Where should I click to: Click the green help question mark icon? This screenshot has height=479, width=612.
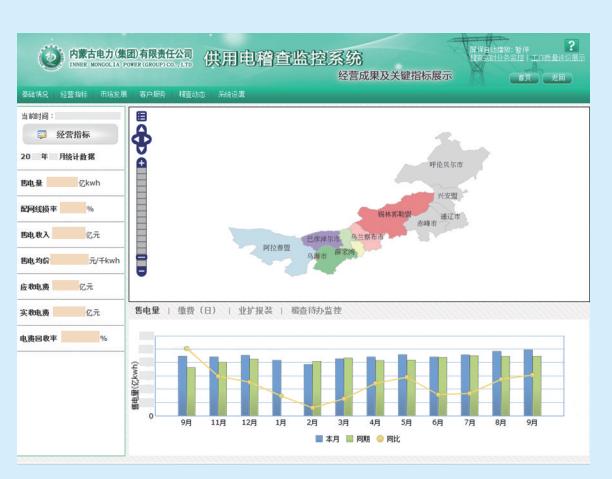coord(571,46)
